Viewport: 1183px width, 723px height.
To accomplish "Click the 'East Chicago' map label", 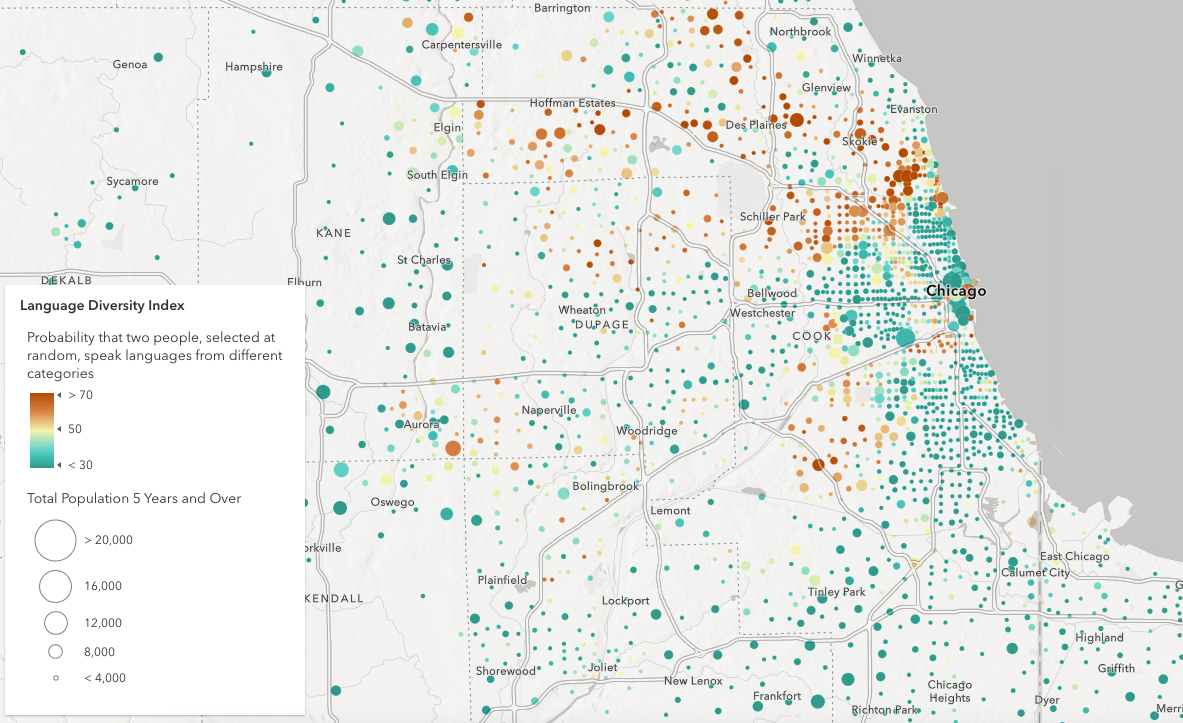I will point(1074,556).
